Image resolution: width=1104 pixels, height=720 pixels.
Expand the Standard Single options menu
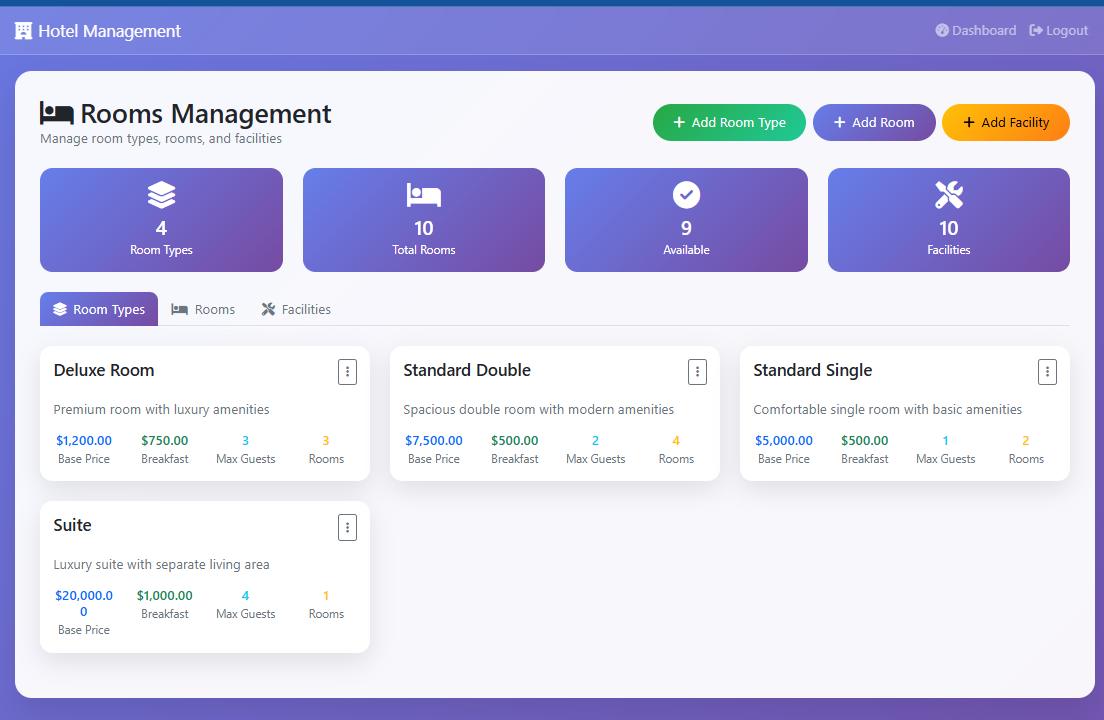click(1047, 372)
